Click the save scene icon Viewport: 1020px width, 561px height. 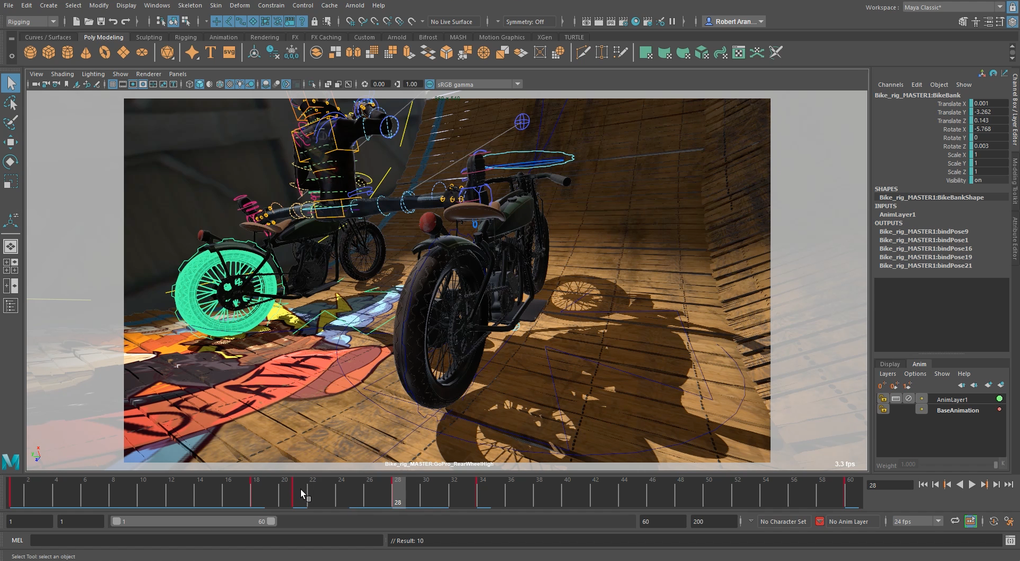[x=101, y=21]
